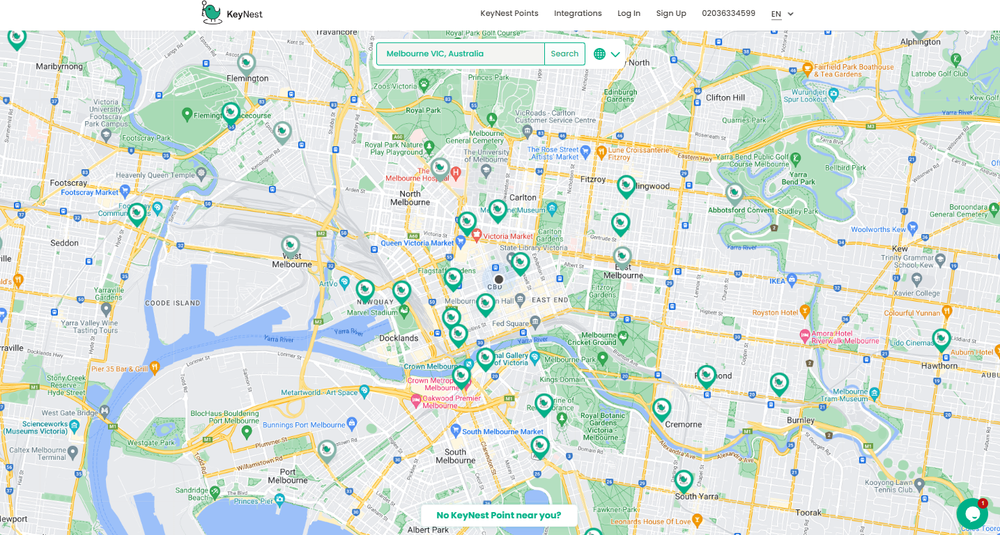Select the KeyNest pin at Cremorne

[662, 410]
